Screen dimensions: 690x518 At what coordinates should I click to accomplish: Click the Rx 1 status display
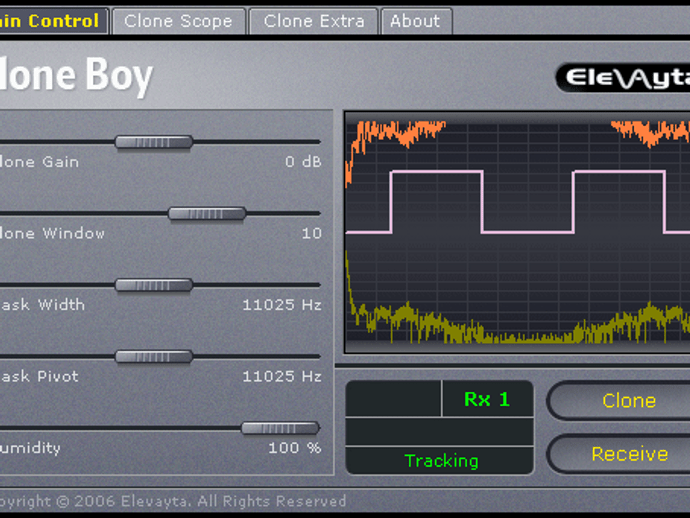(x=488, y=399)
